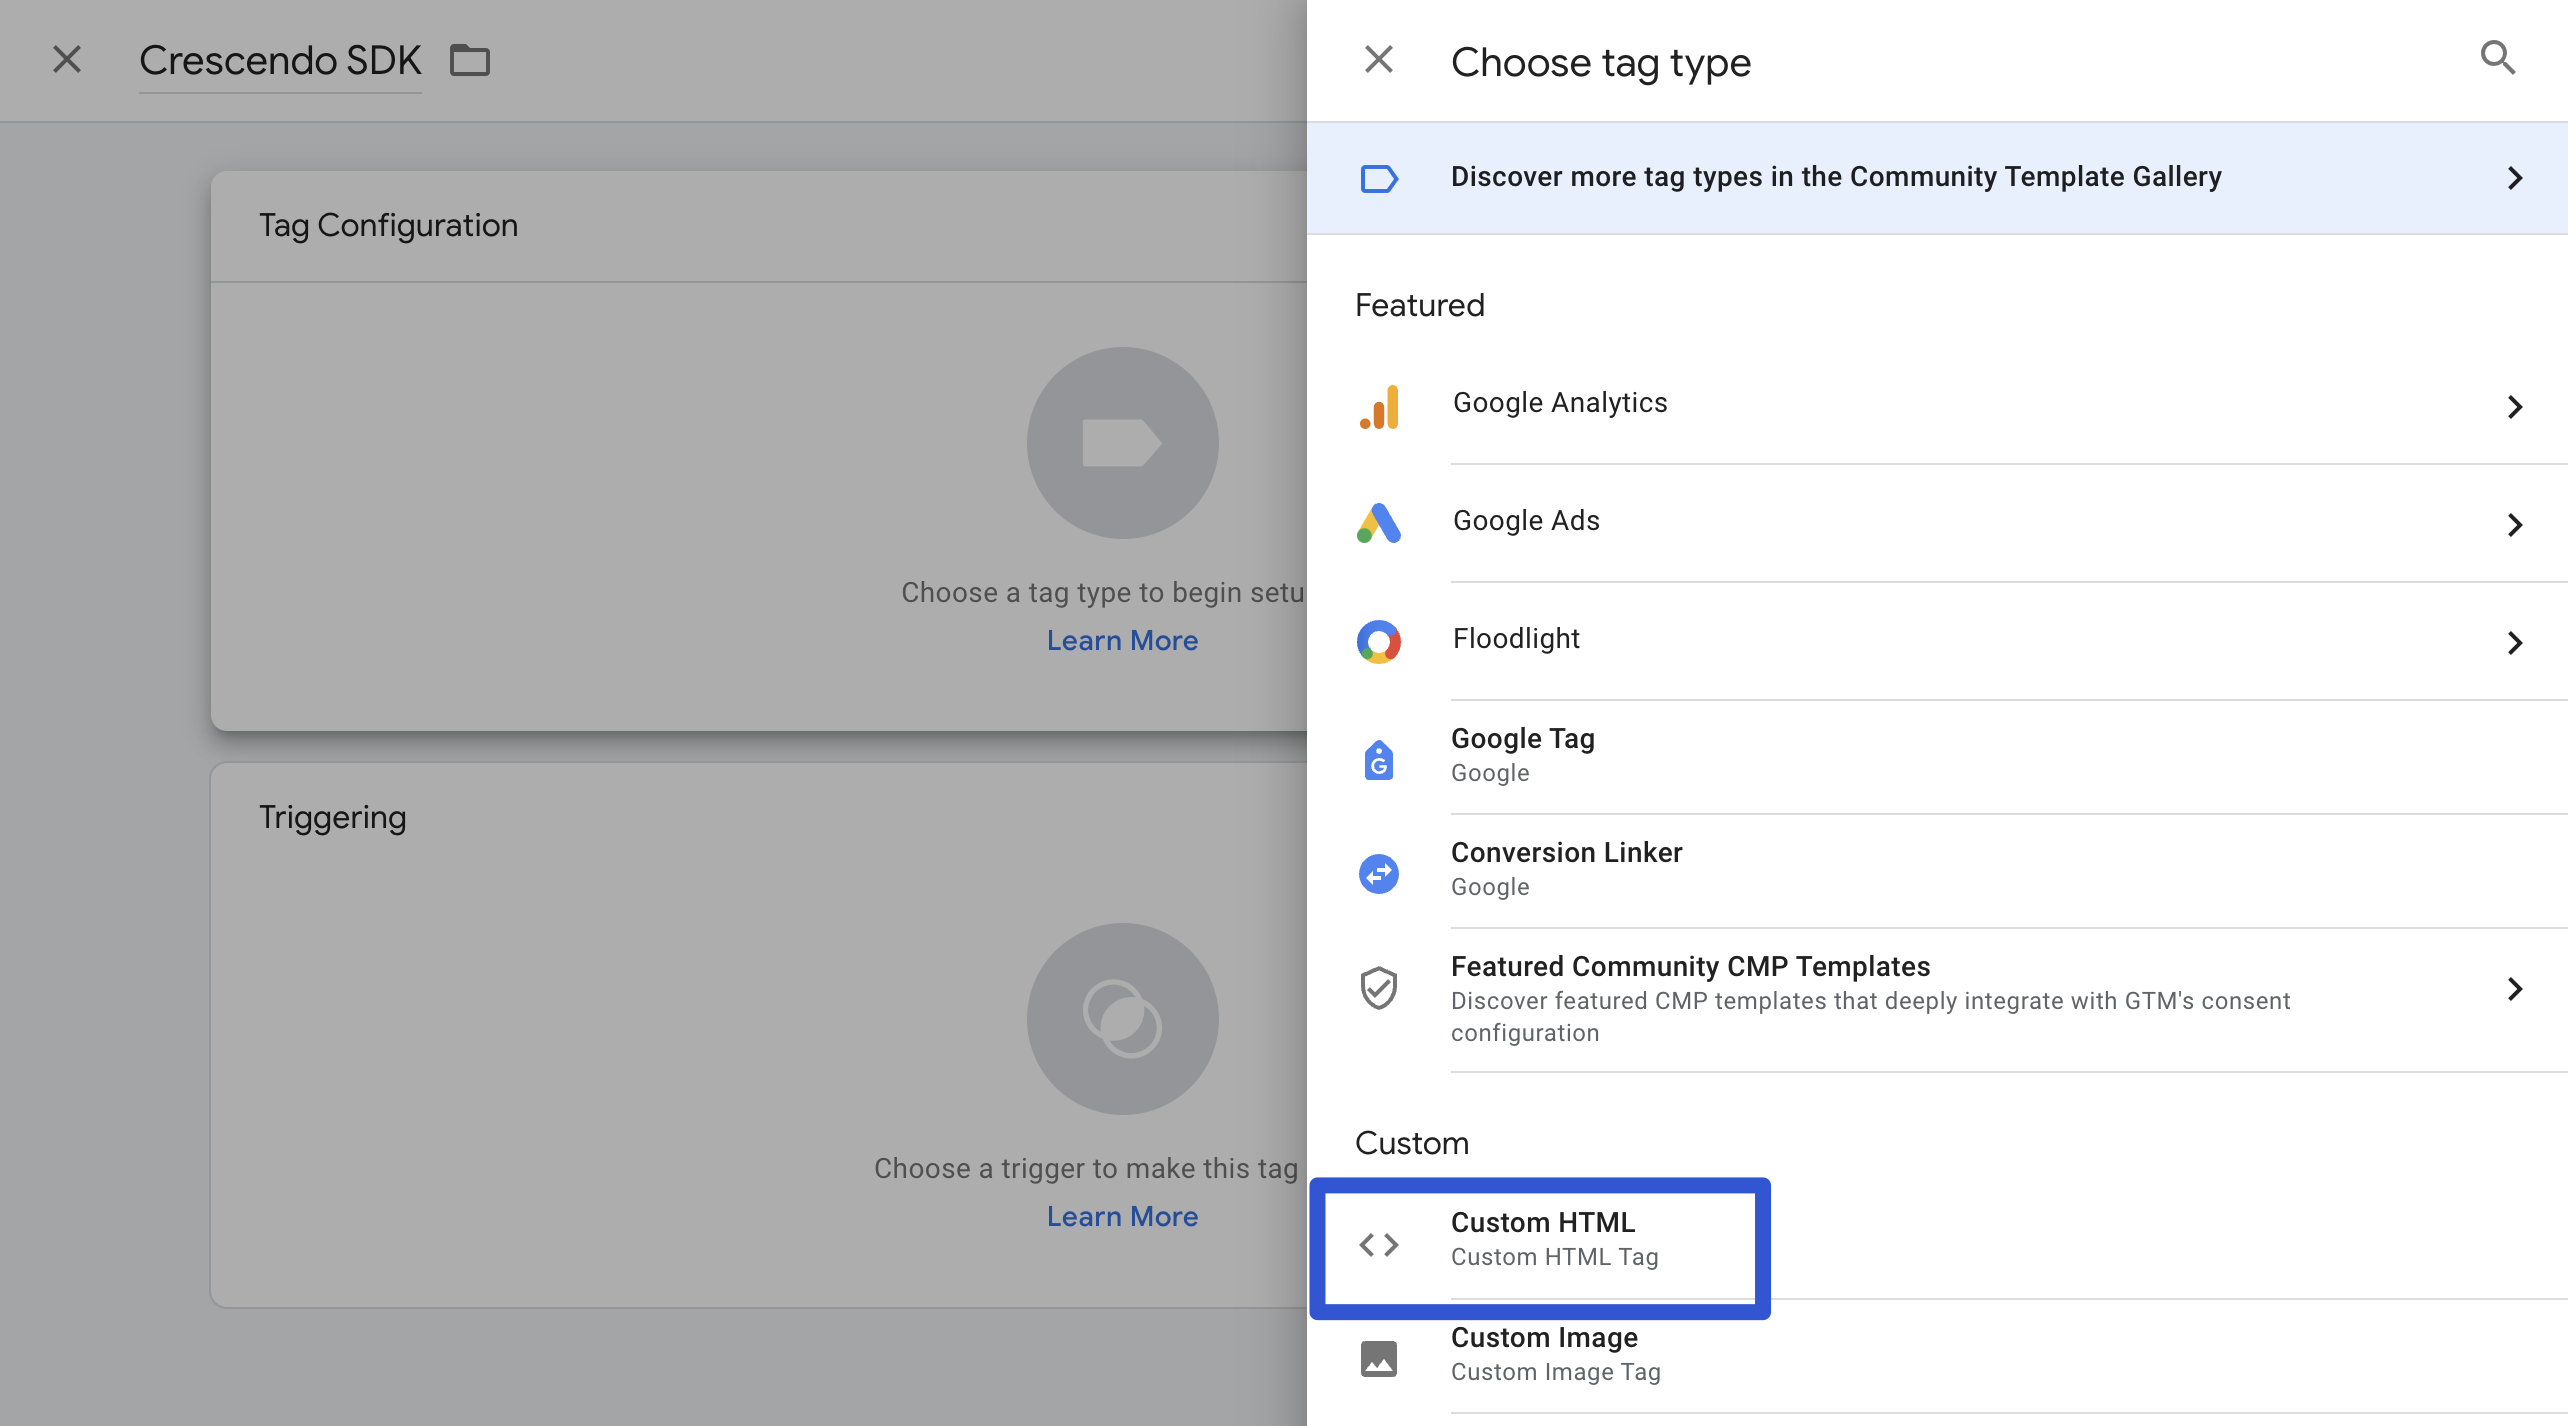Screen dimensions: 2568x1426
Task: Click the Google Ads logo icon
Action: coord(1379,523)
